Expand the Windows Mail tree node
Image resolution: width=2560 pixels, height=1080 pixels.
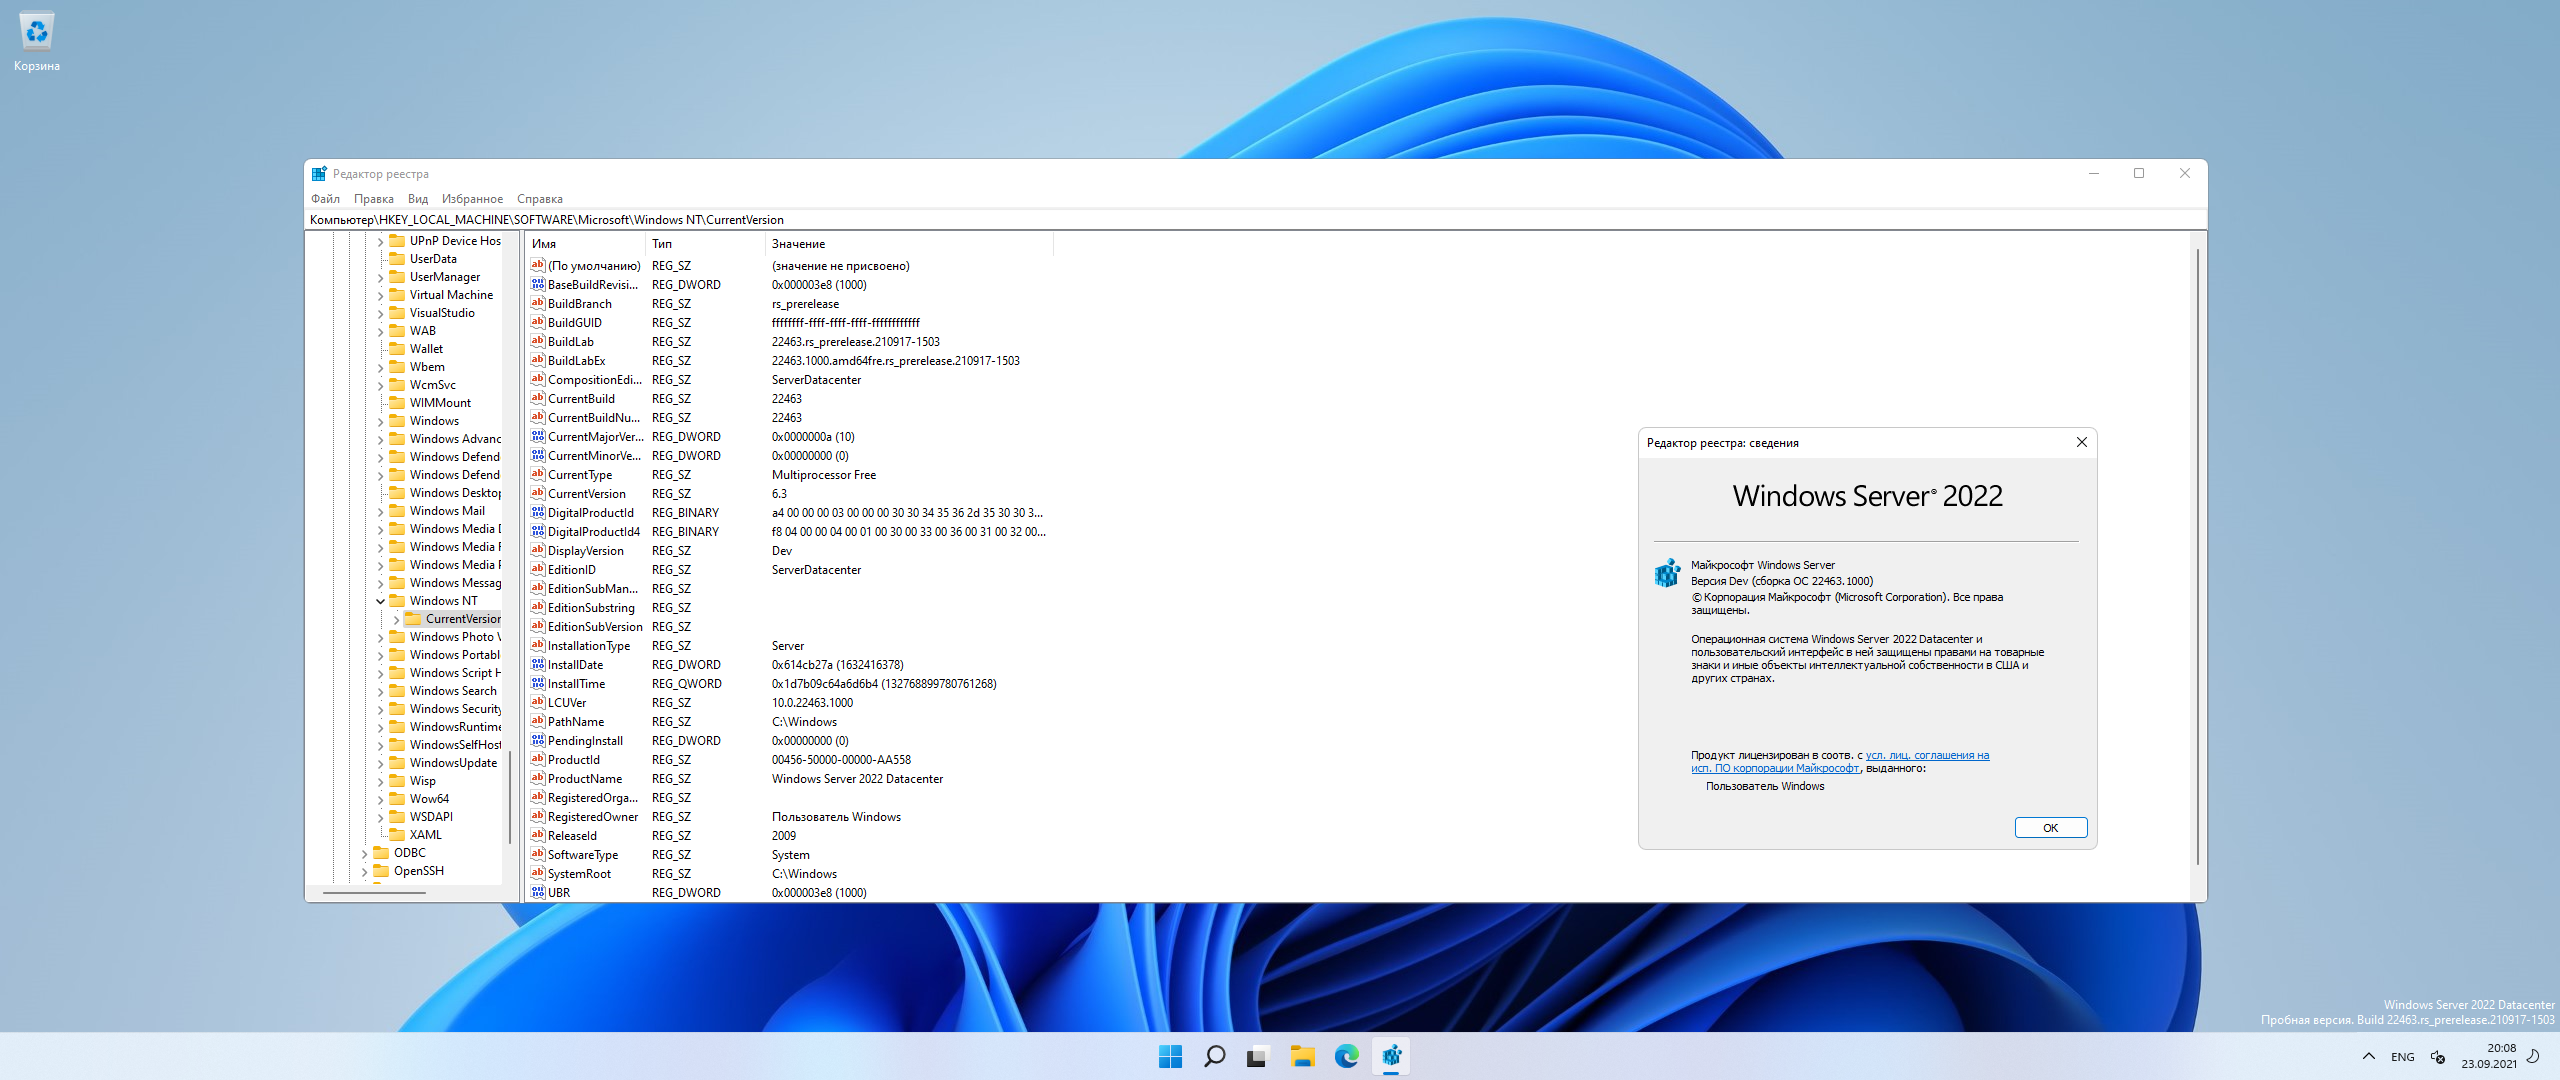click(380, 511)
